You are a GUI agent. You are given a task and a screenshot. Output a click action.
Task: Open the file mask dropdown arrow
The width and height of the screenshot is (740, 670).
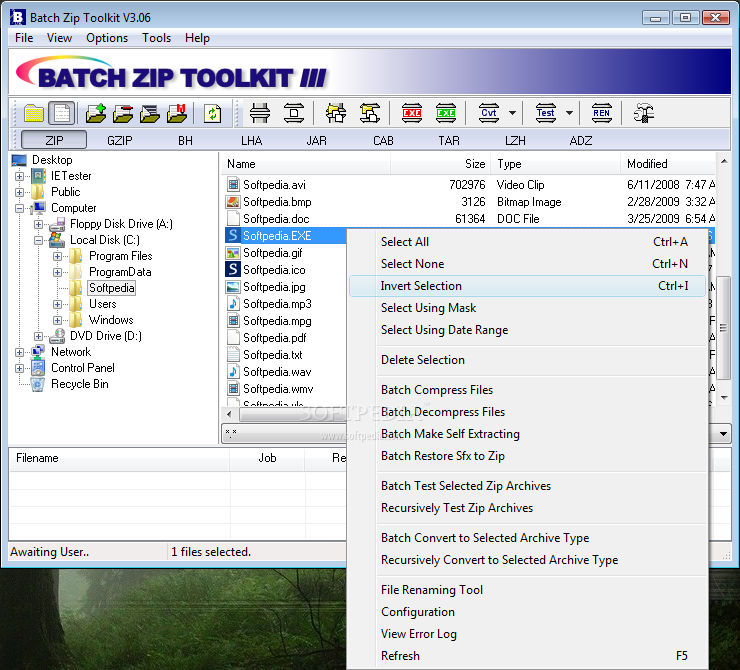(723, 433)
